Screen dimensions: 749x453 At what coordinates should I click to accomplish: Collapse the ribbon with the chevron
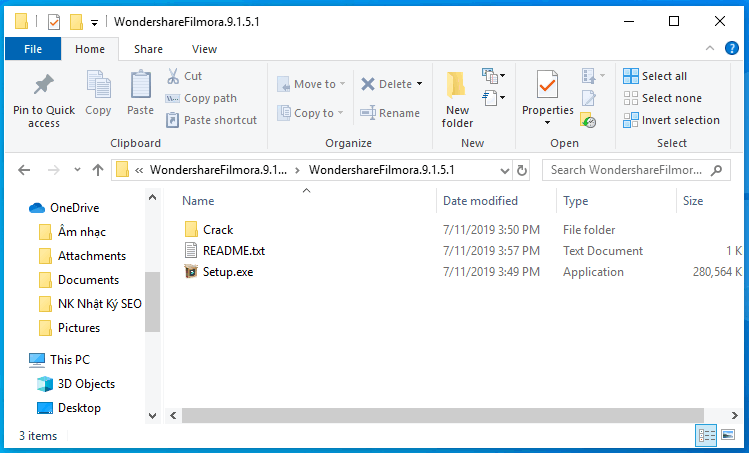[x=710, y=48]
